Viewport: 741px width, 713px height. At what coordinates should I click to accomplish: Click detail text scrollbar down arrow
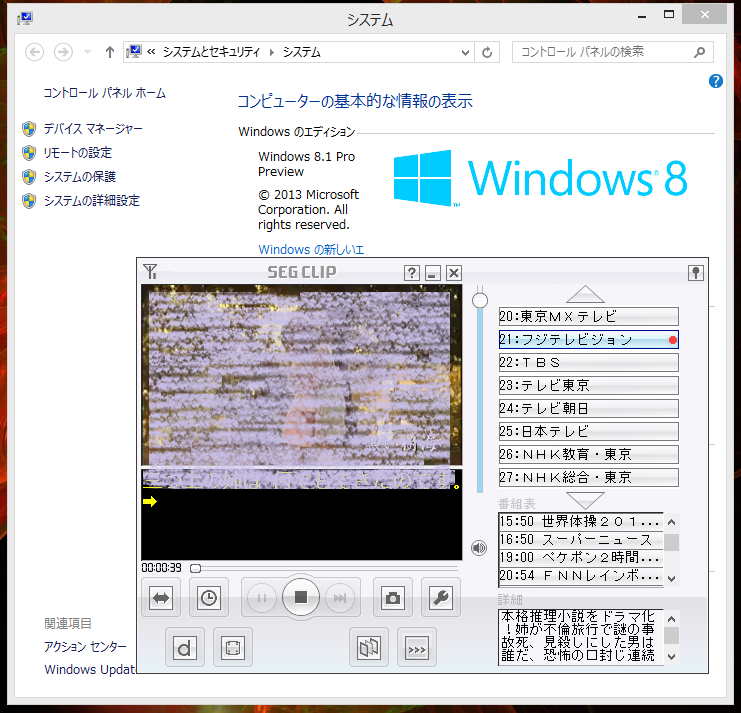tap(671, 657)
